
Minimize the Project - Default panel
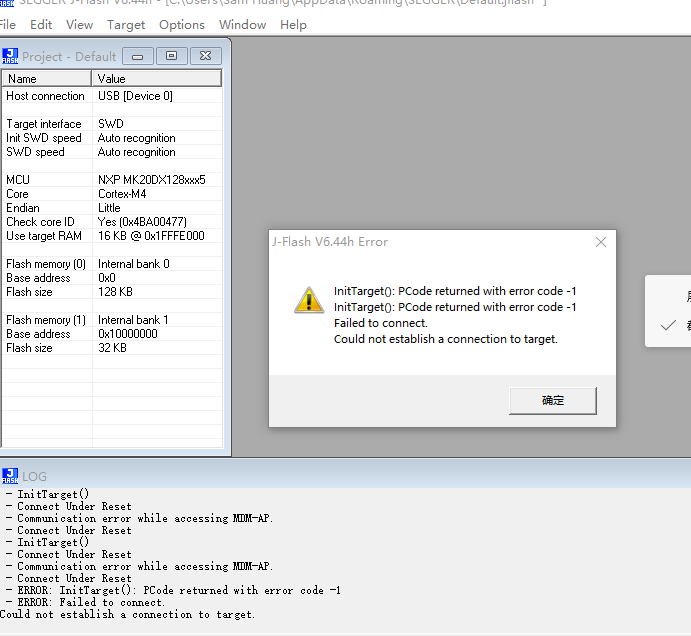(137, 56)
